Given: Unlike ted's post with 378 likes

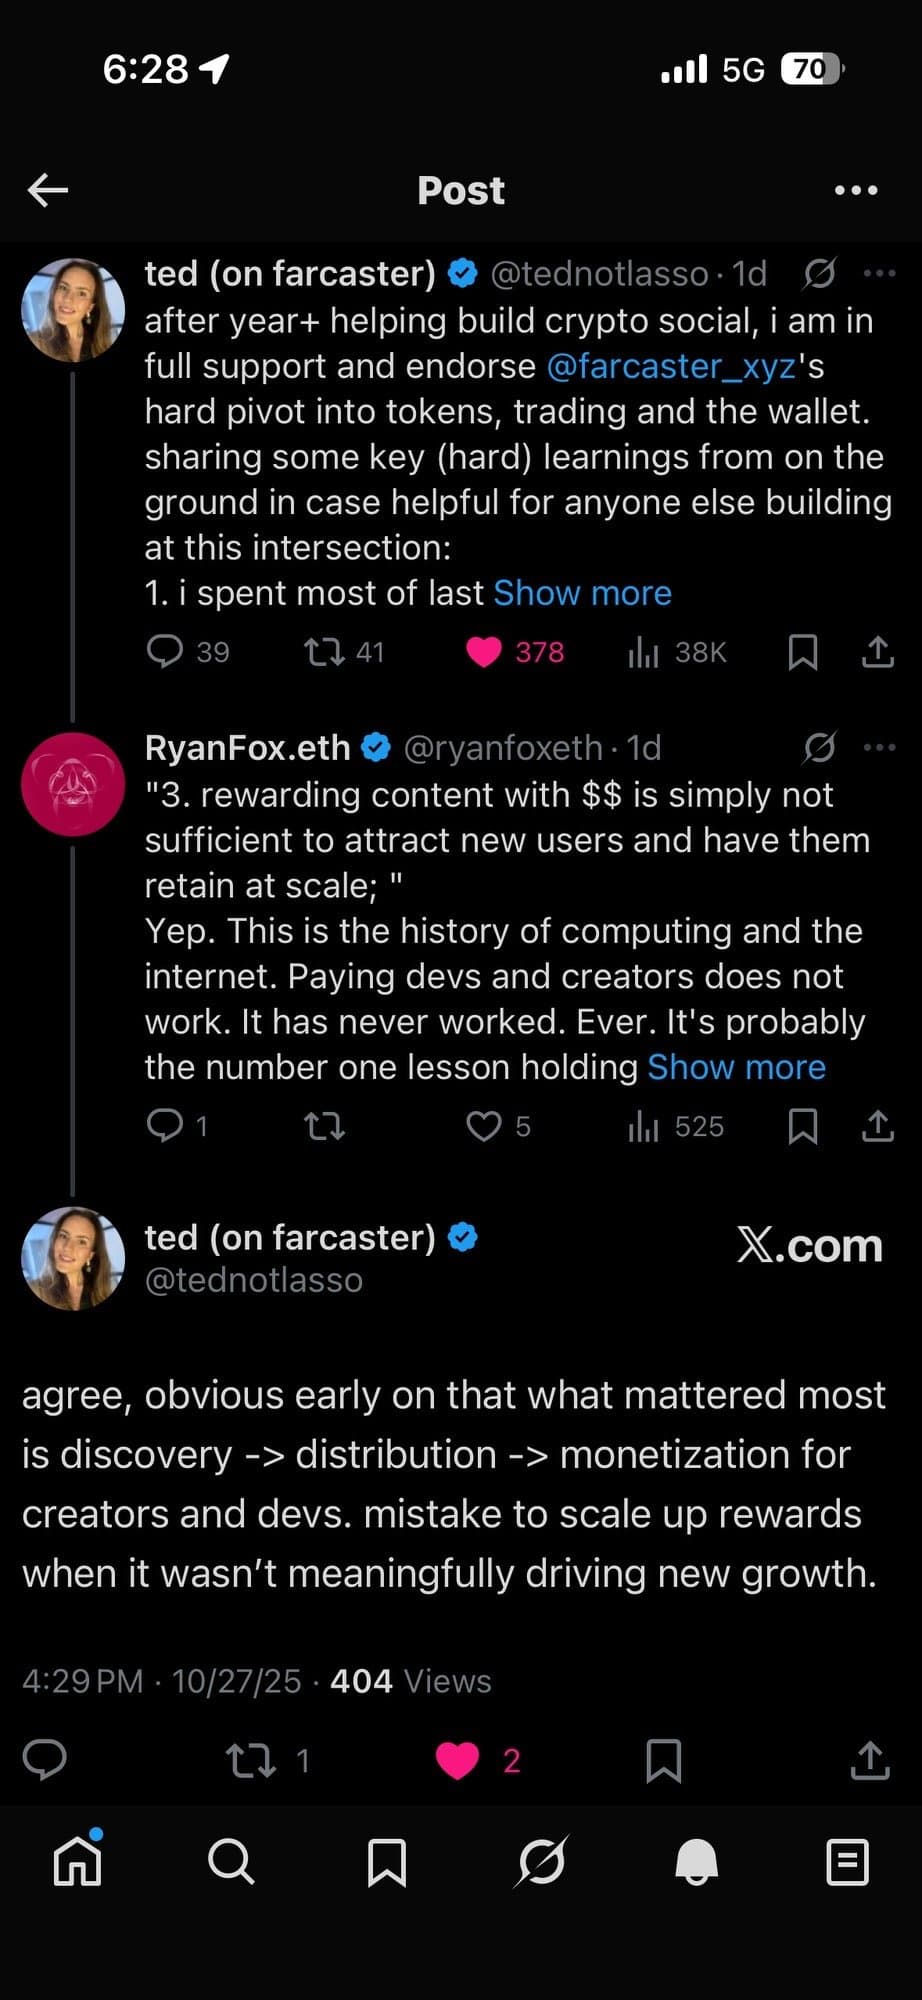Looking at the screenshot, I should 487,652.
